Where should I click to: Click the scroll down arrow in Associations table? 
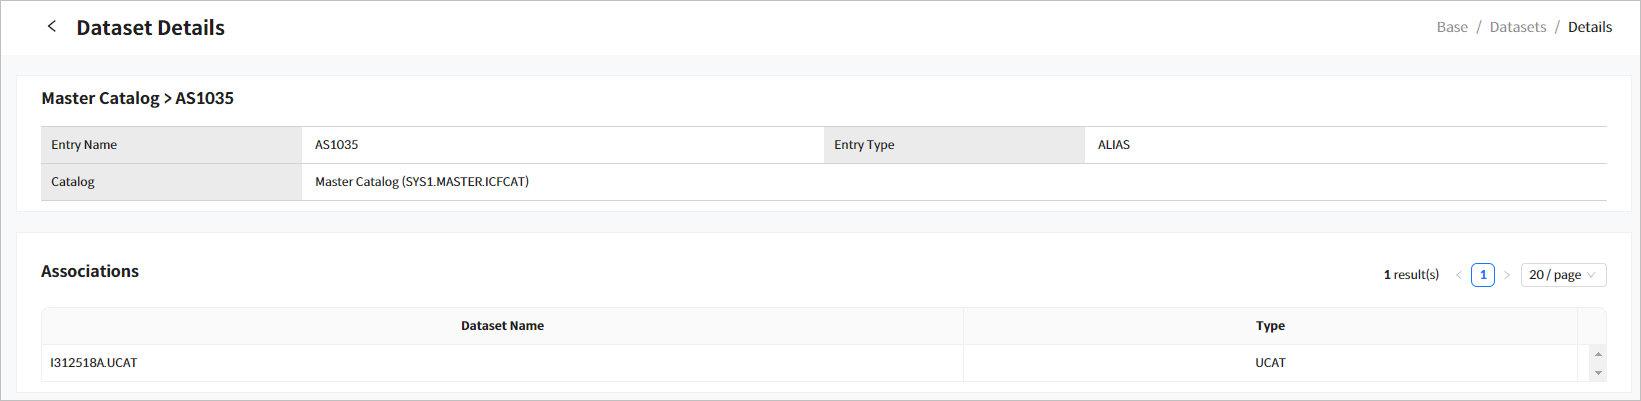[x=1598, y=373]
